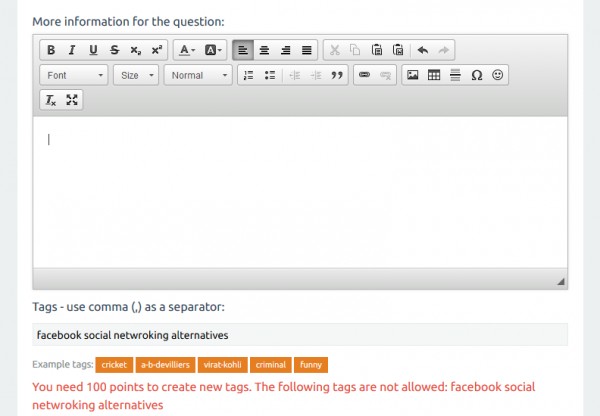This screenshot has width=600, height=416.
Task: Open the Font dropdown
Action: [74, 75]
